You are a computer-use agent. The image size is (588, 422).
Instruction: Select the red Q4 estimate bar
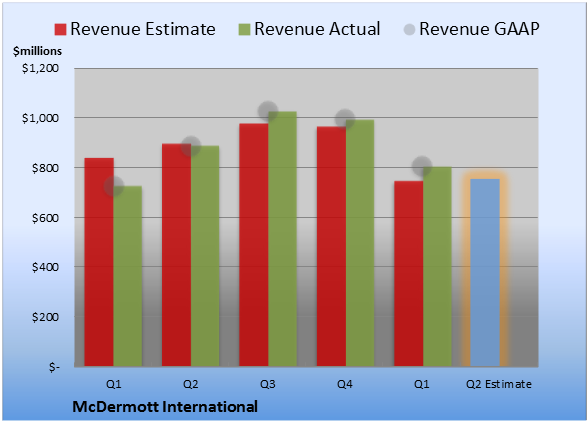pos(331,246)
